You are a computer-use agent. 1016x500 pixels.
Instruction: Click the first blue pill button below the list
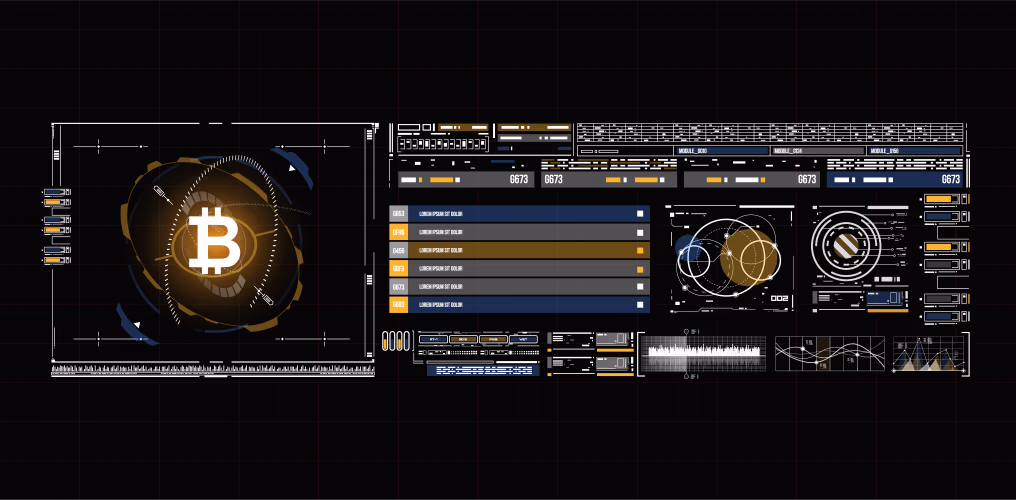click(x=433, y=339)
